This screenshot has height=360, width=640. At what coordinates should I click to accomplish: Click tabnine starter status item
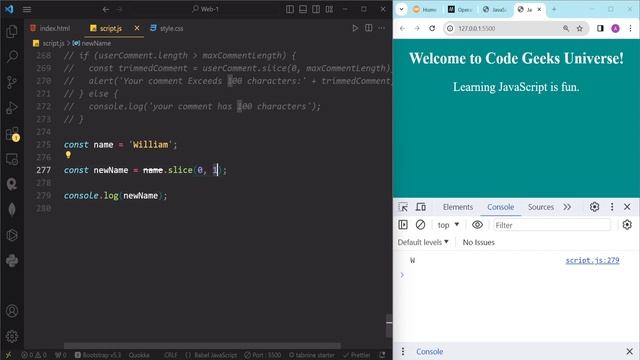click(312, 355)
